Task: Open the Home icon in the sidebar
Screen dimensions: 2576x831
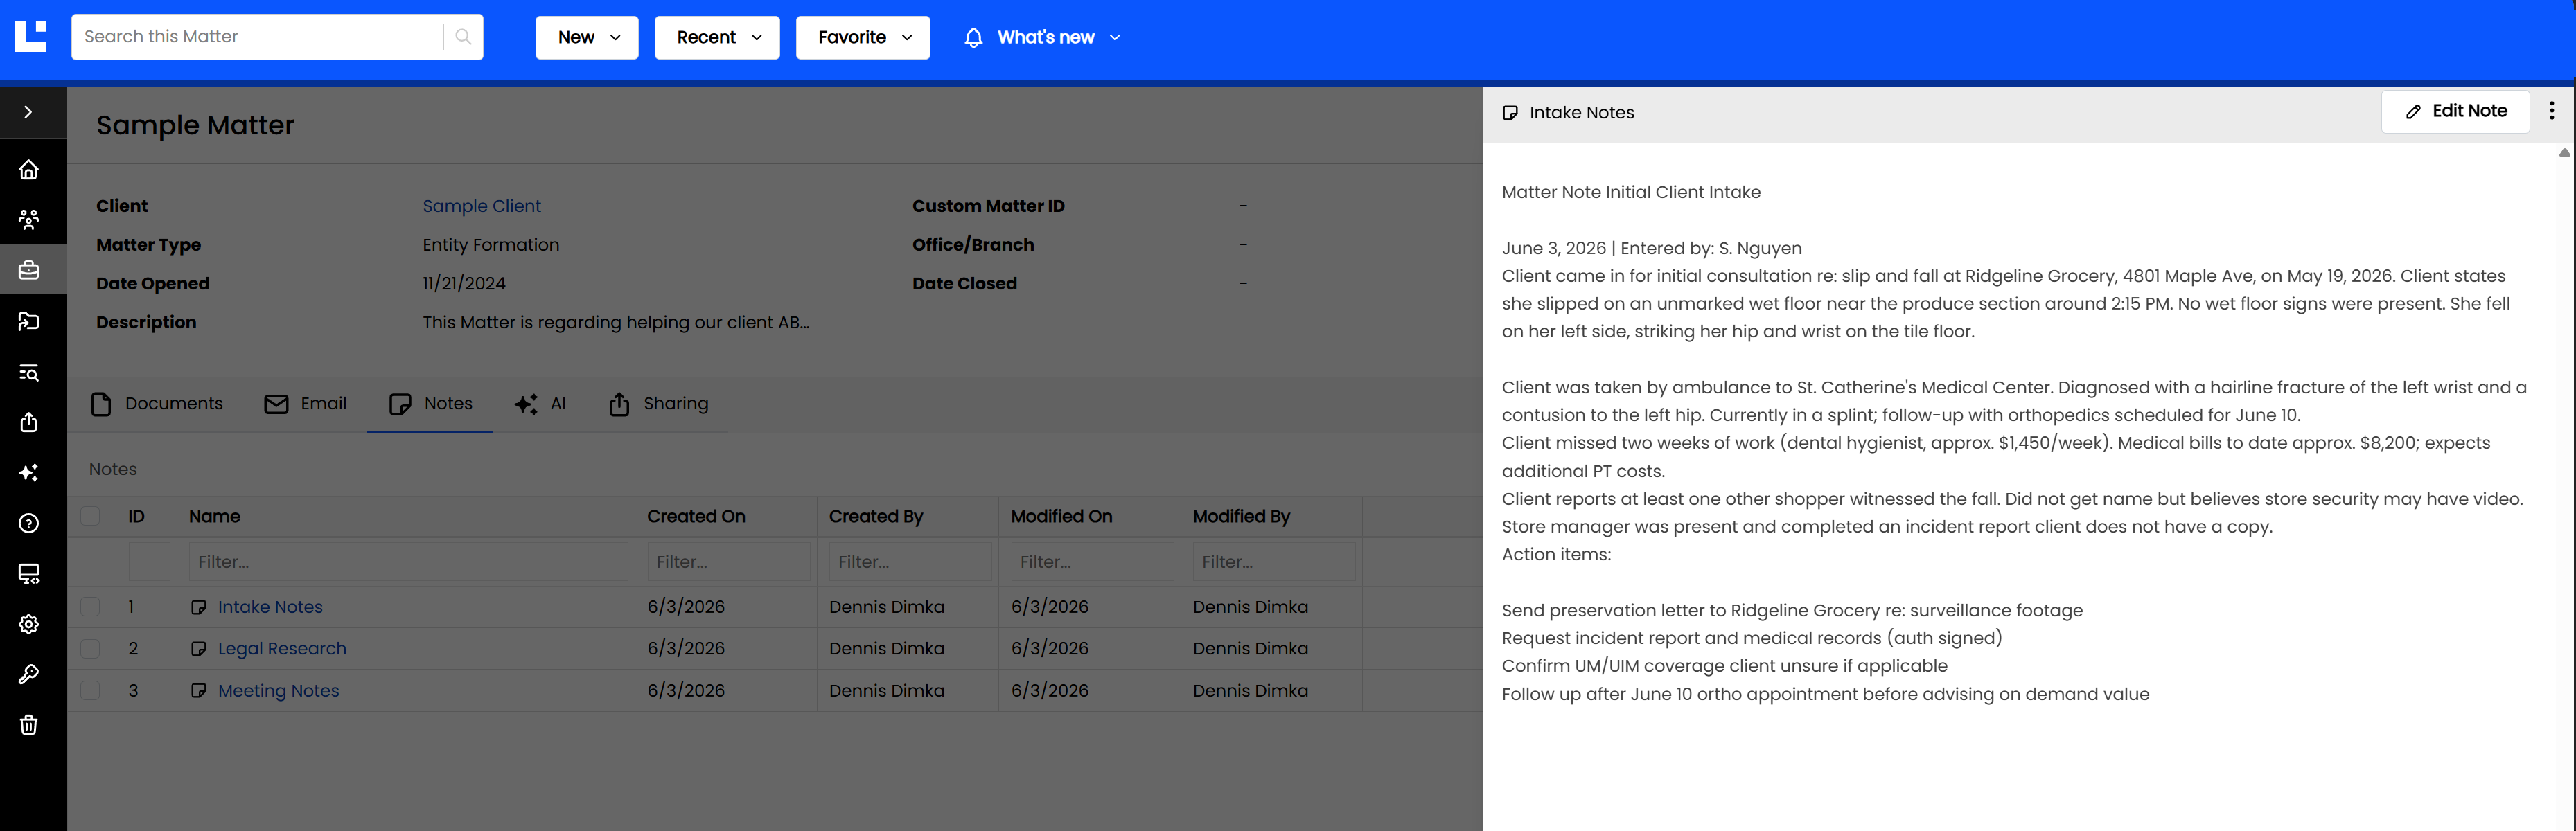Action: pyautogui.click(x=29, y=170)
